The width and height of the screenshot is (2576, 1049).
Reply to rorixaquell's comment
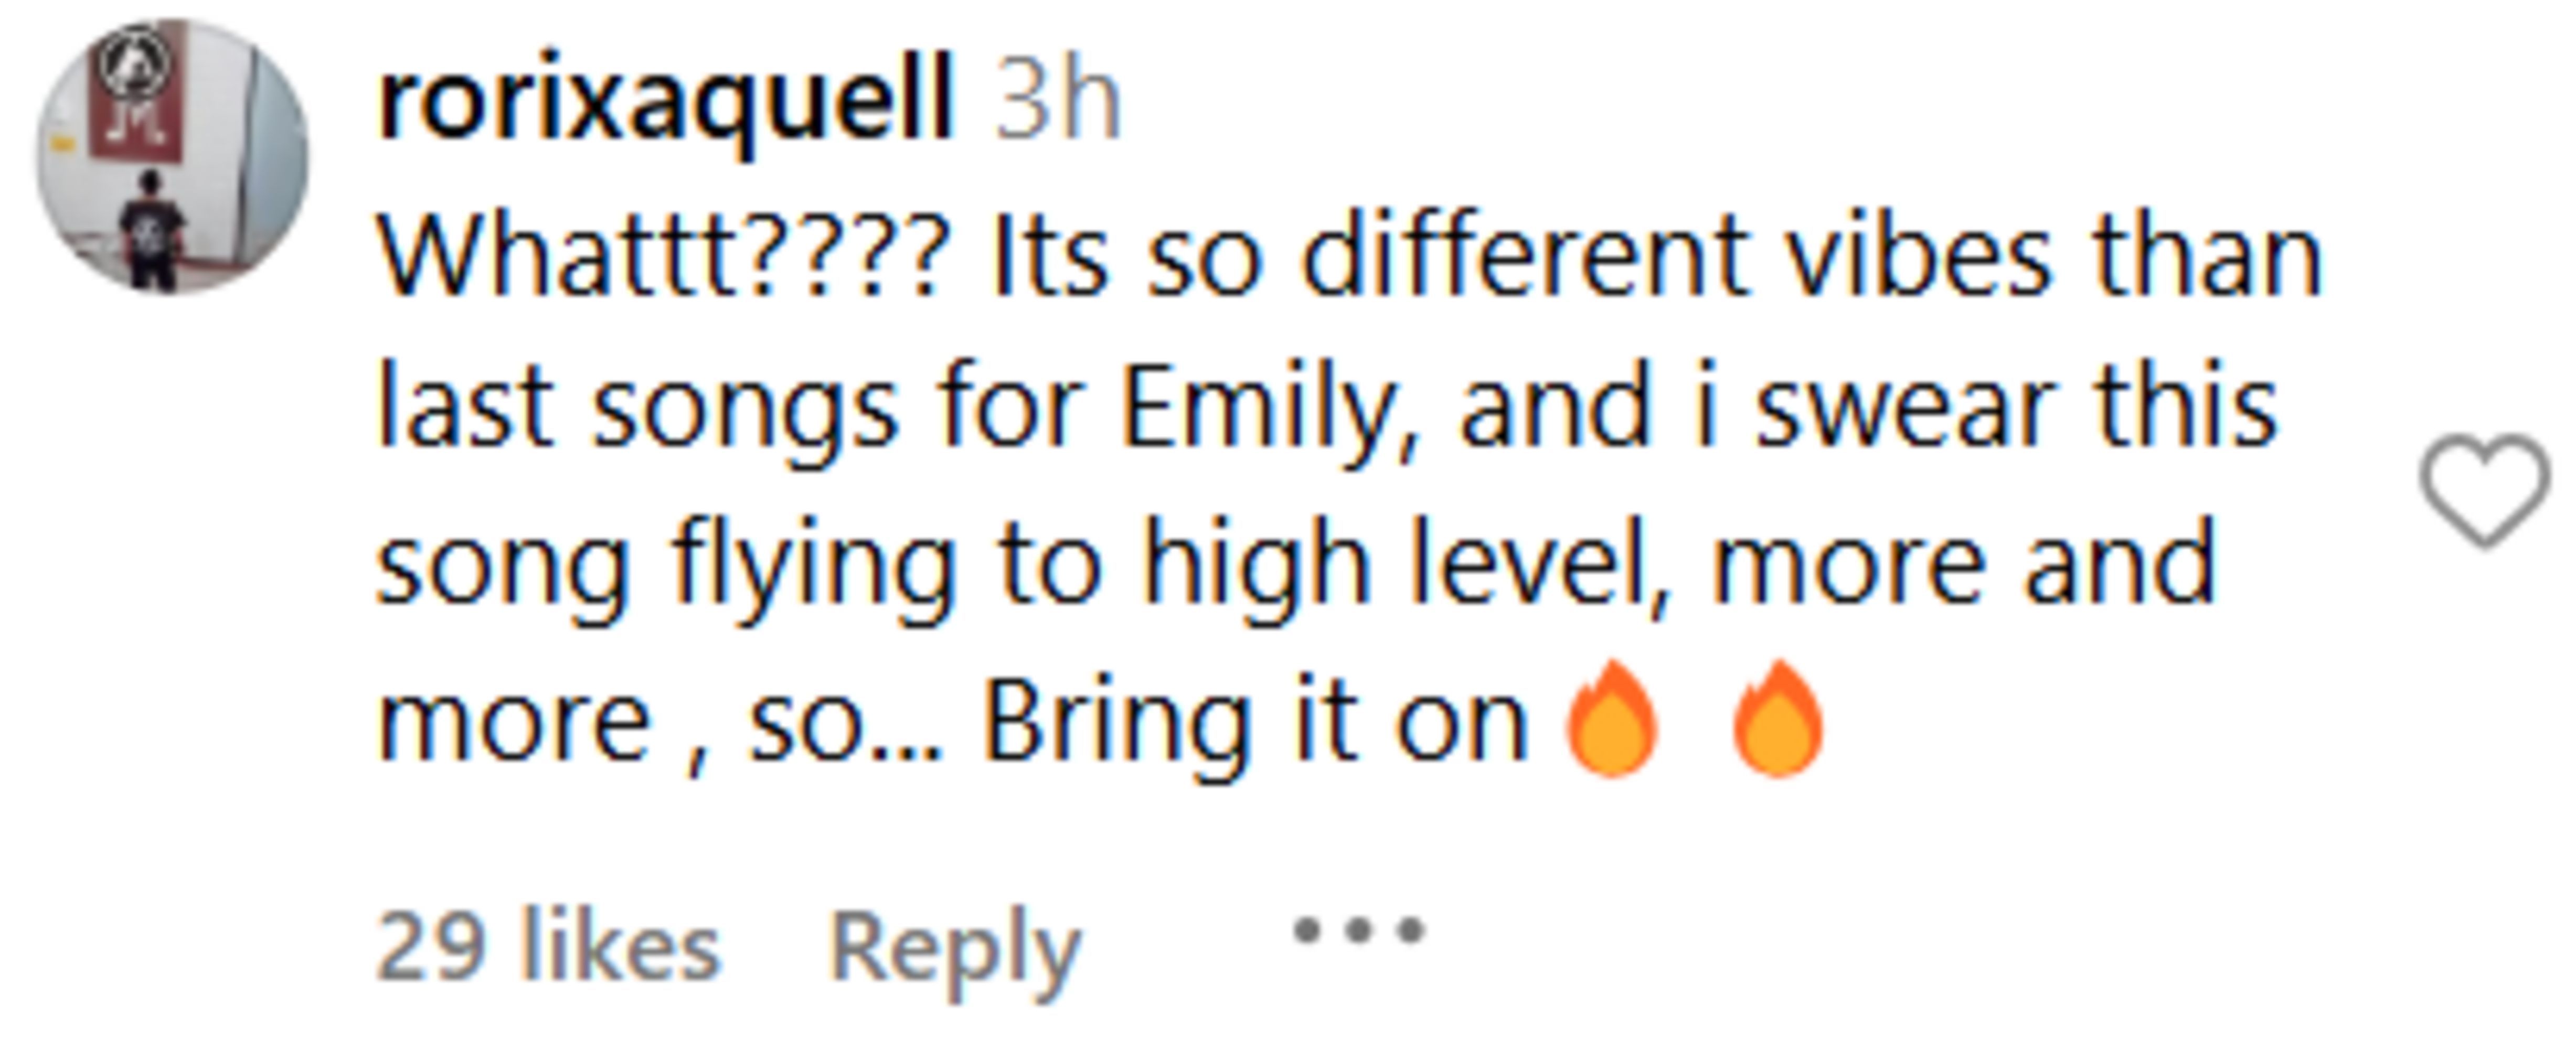(x=955, y=946)
